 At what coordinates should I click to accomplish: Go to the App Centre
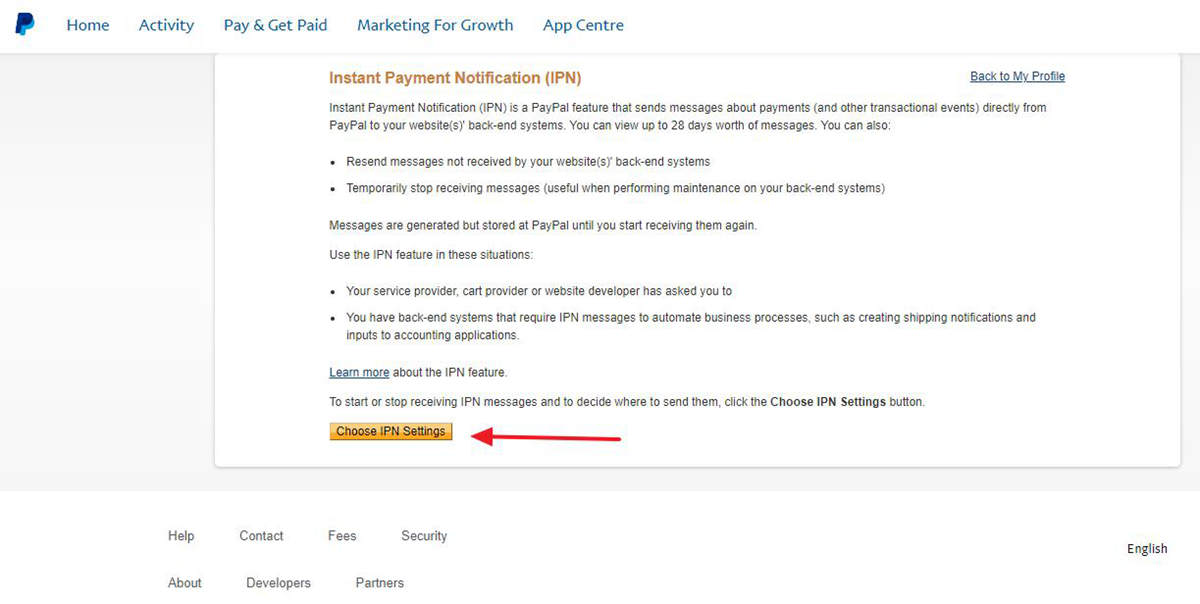click(583, 25)
